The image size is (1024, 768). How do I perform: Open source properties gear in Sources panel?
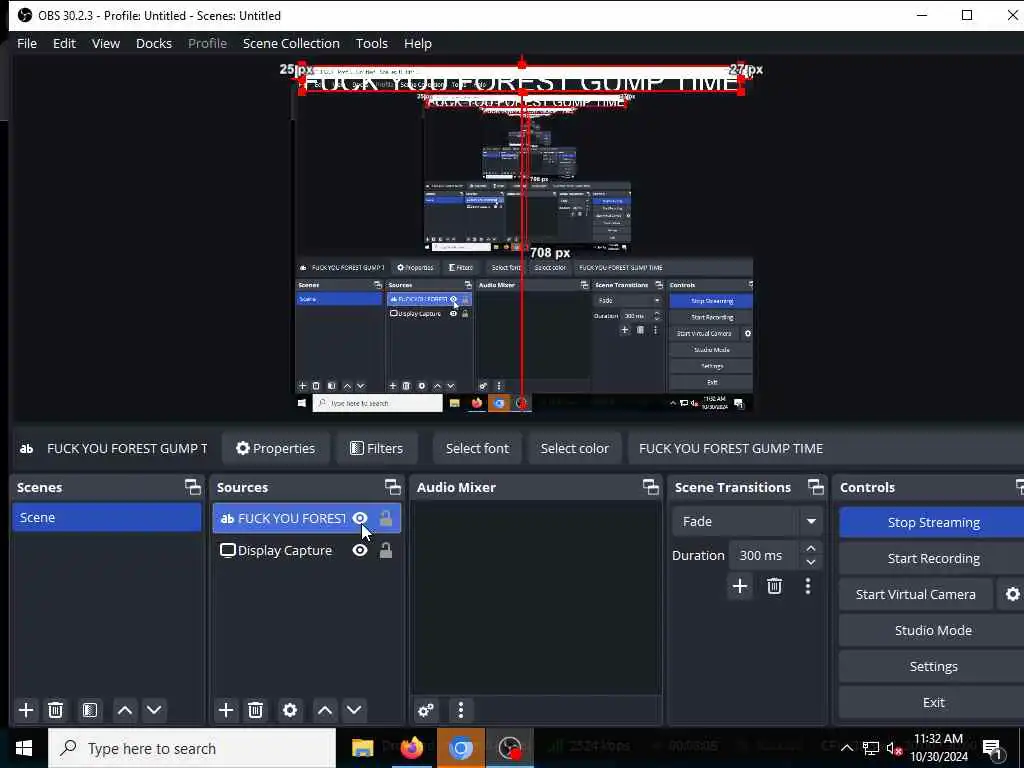click(290, 710)
